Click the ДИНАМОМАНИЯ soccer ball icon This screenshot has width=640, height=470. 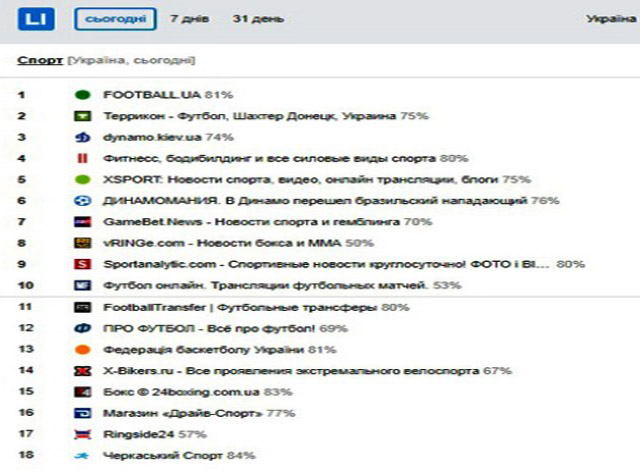(82, 201)
